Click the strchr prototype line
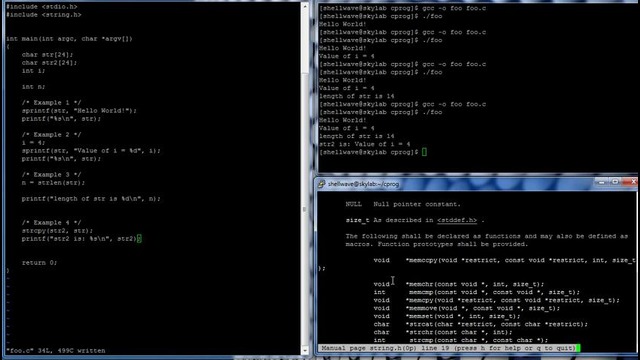The width and height of the screenshot is (640, 360). [443, 332]
